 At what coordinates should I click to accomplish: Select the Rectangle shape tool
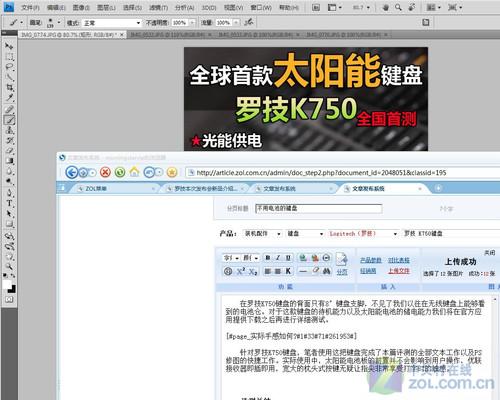(9, 224)
